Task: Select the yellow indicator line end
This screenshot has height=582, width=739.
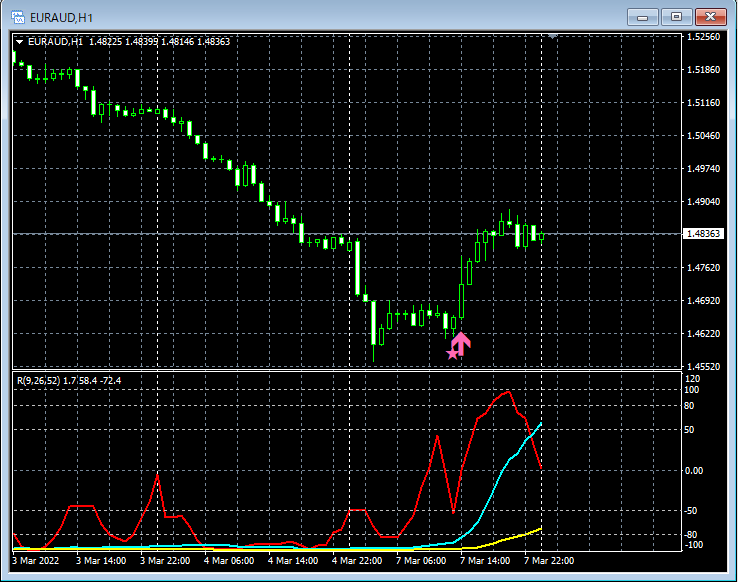Action: [x=540, y=529]
